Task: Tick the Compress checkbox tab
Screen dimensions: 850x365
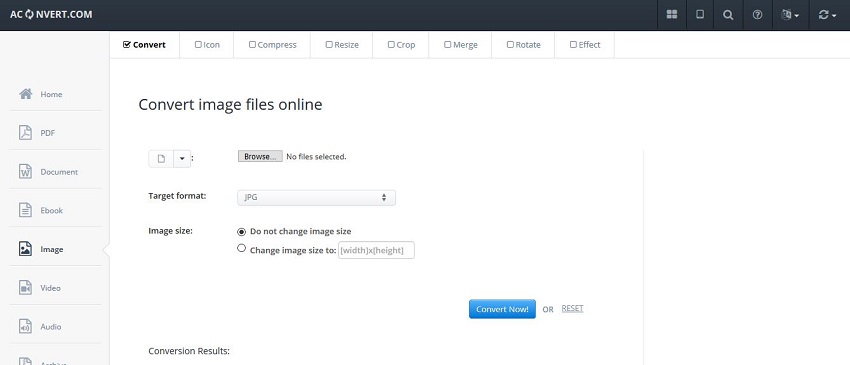Action: (252, 44)
